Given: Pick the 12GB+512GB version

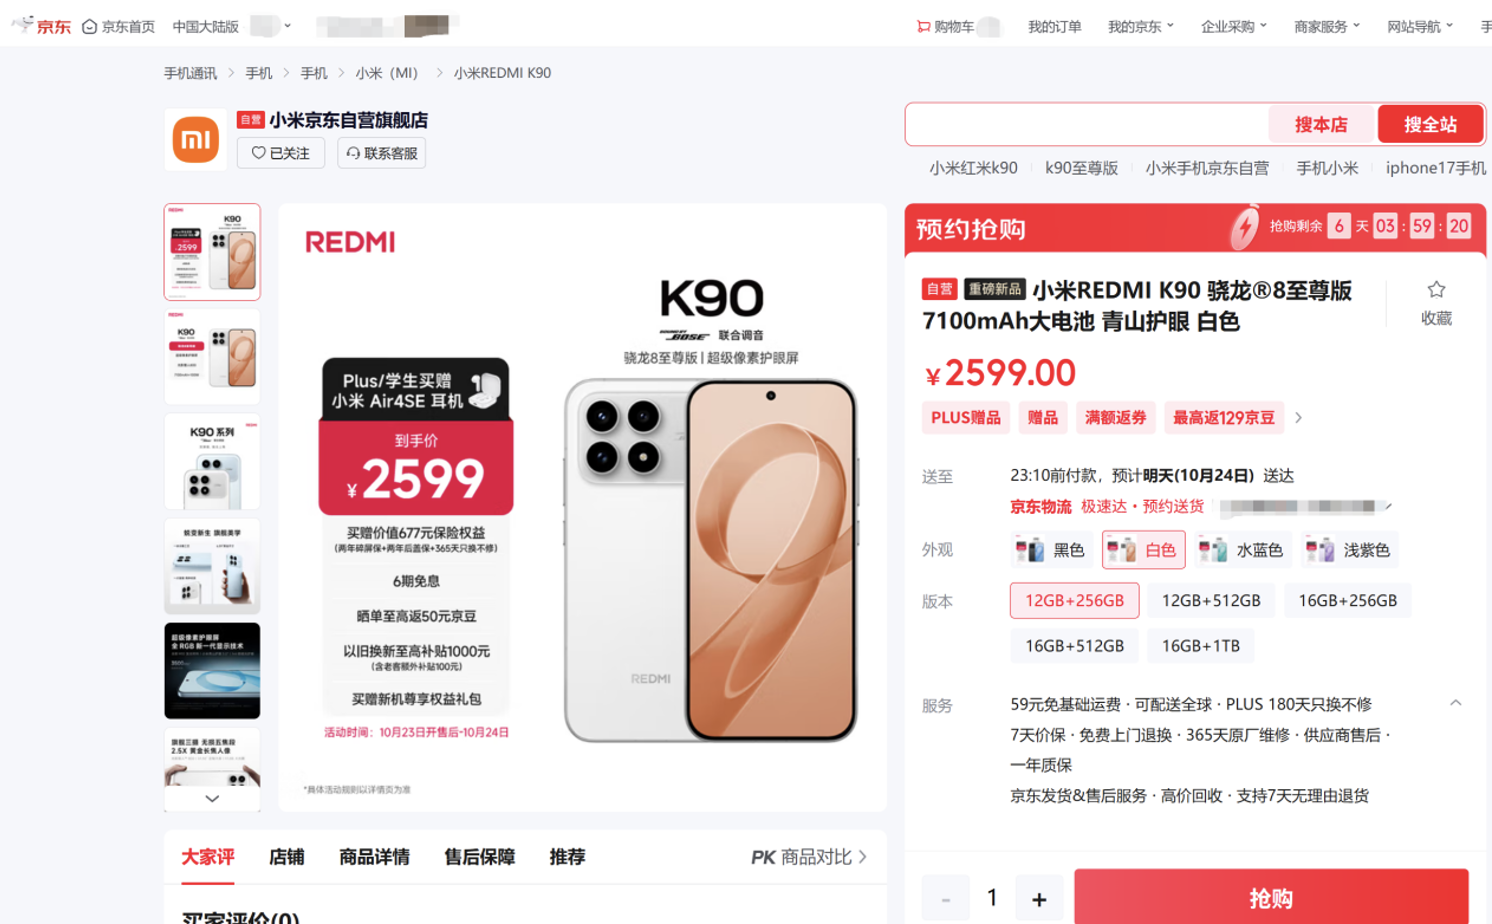Looking at the screenshot, I should tap(1211, 601).
